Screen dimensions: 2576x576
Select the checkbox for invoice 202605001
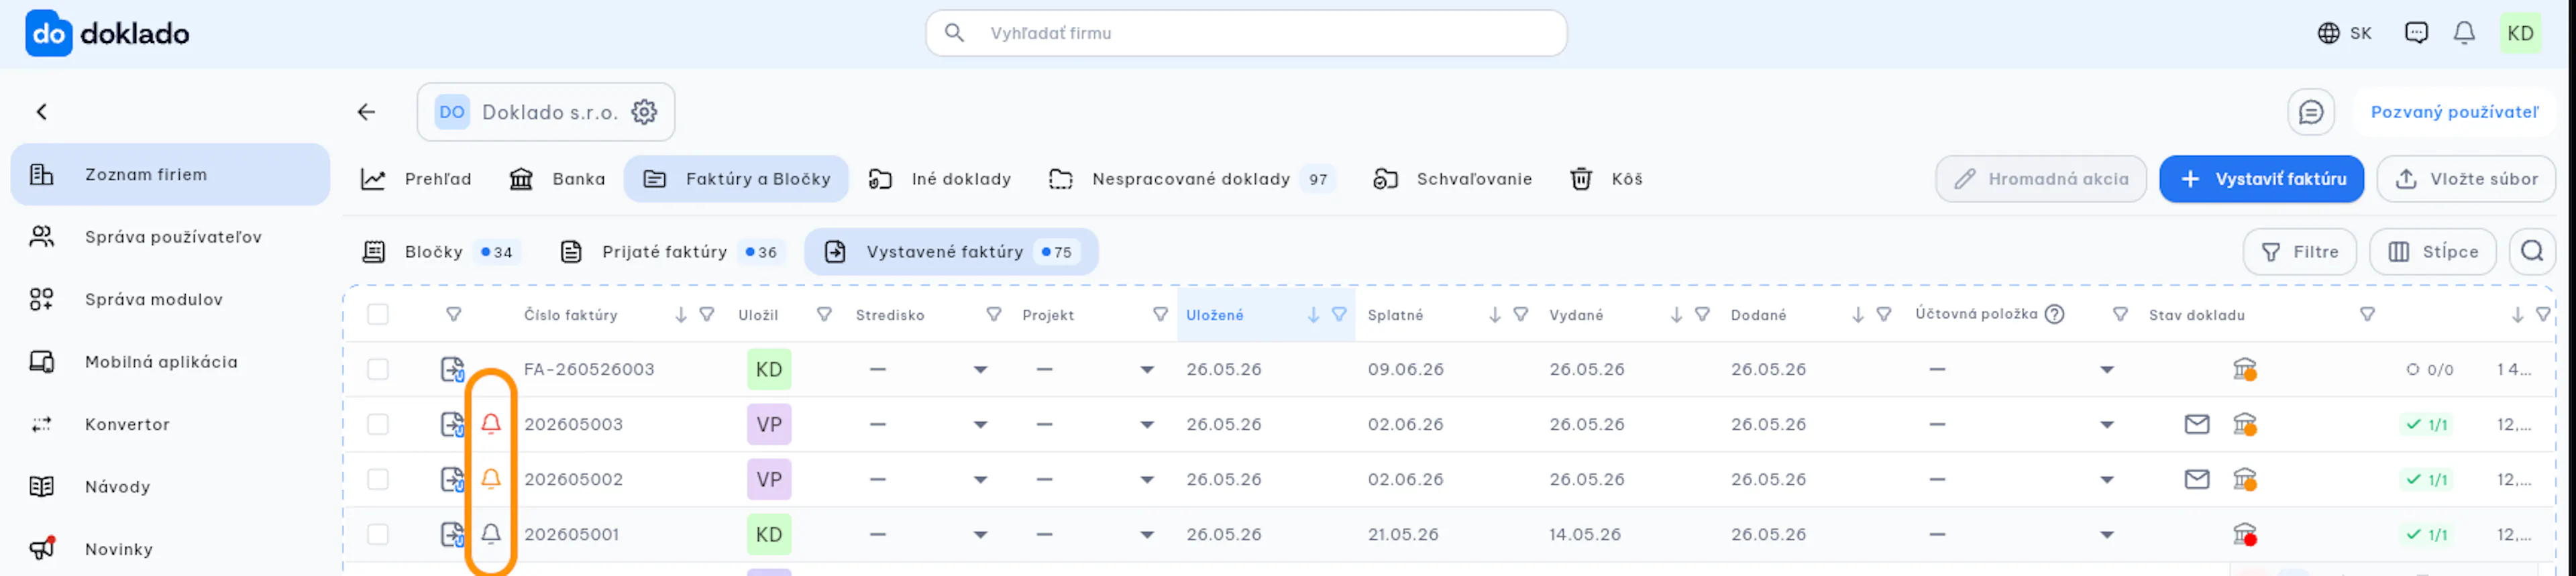tap(378, 534)
